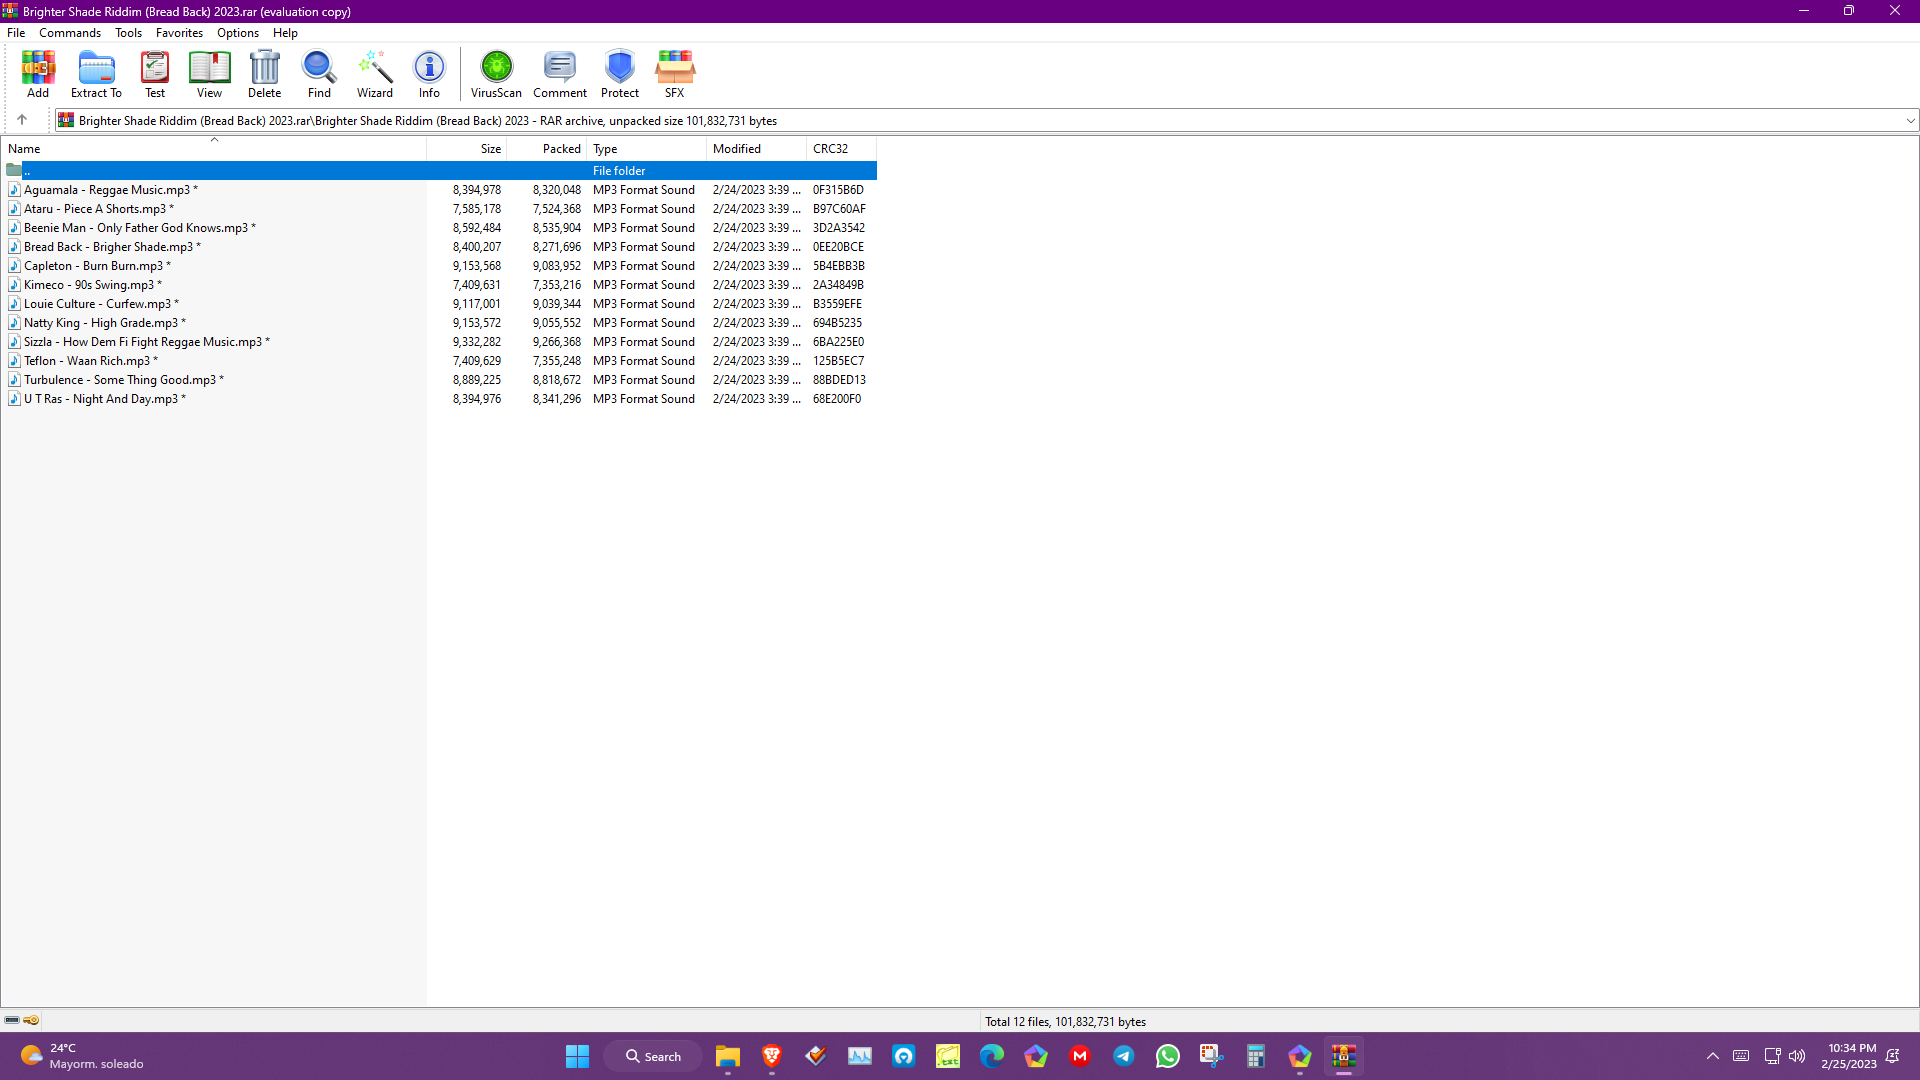The width and height of the screenshot is (1920, 1080).
Task: Select Beenie Man - Only Father God Knows.mp3
Action: coord(440,228)
